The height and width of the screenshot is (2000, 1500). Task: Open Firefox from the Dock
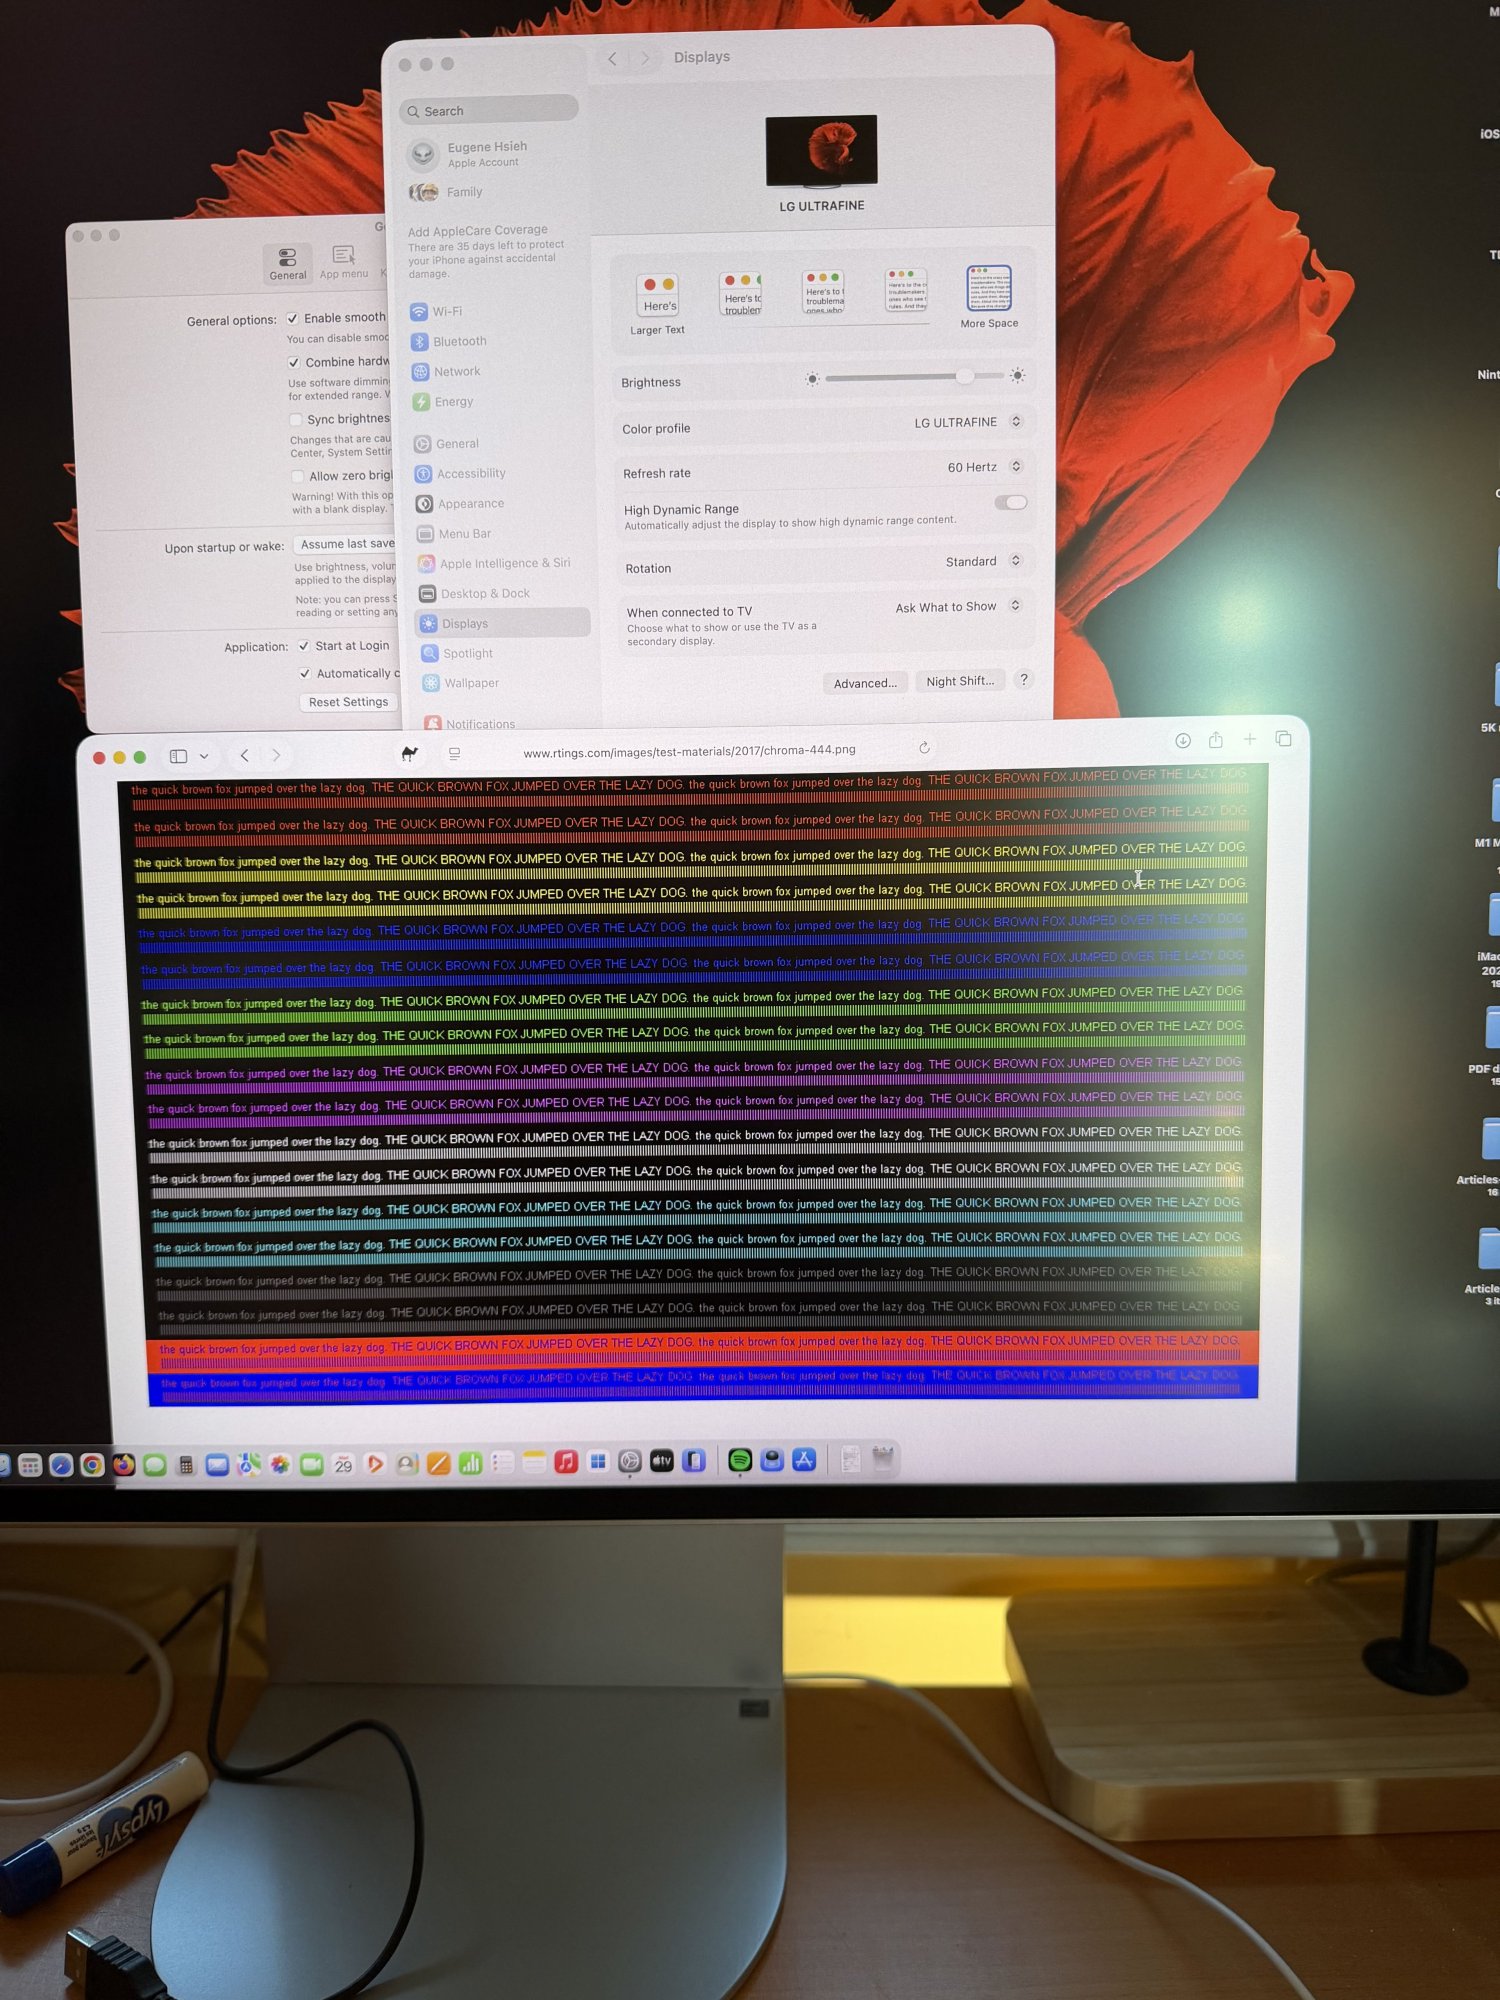coord(123,1466)
